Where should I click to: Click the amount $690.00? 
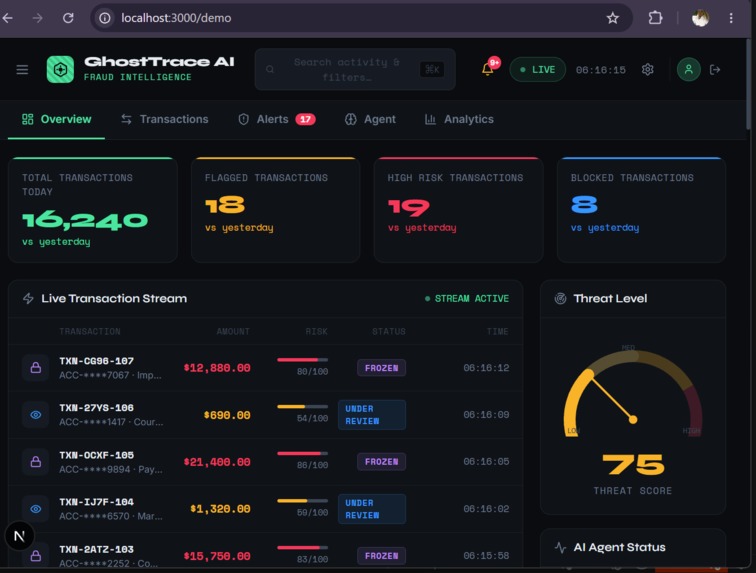point(227,415)
